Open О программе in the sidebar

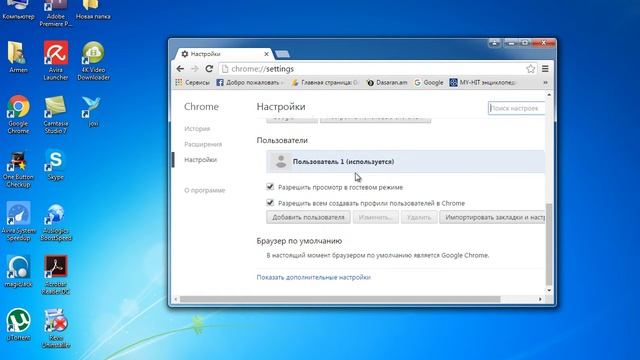[204, 190]
